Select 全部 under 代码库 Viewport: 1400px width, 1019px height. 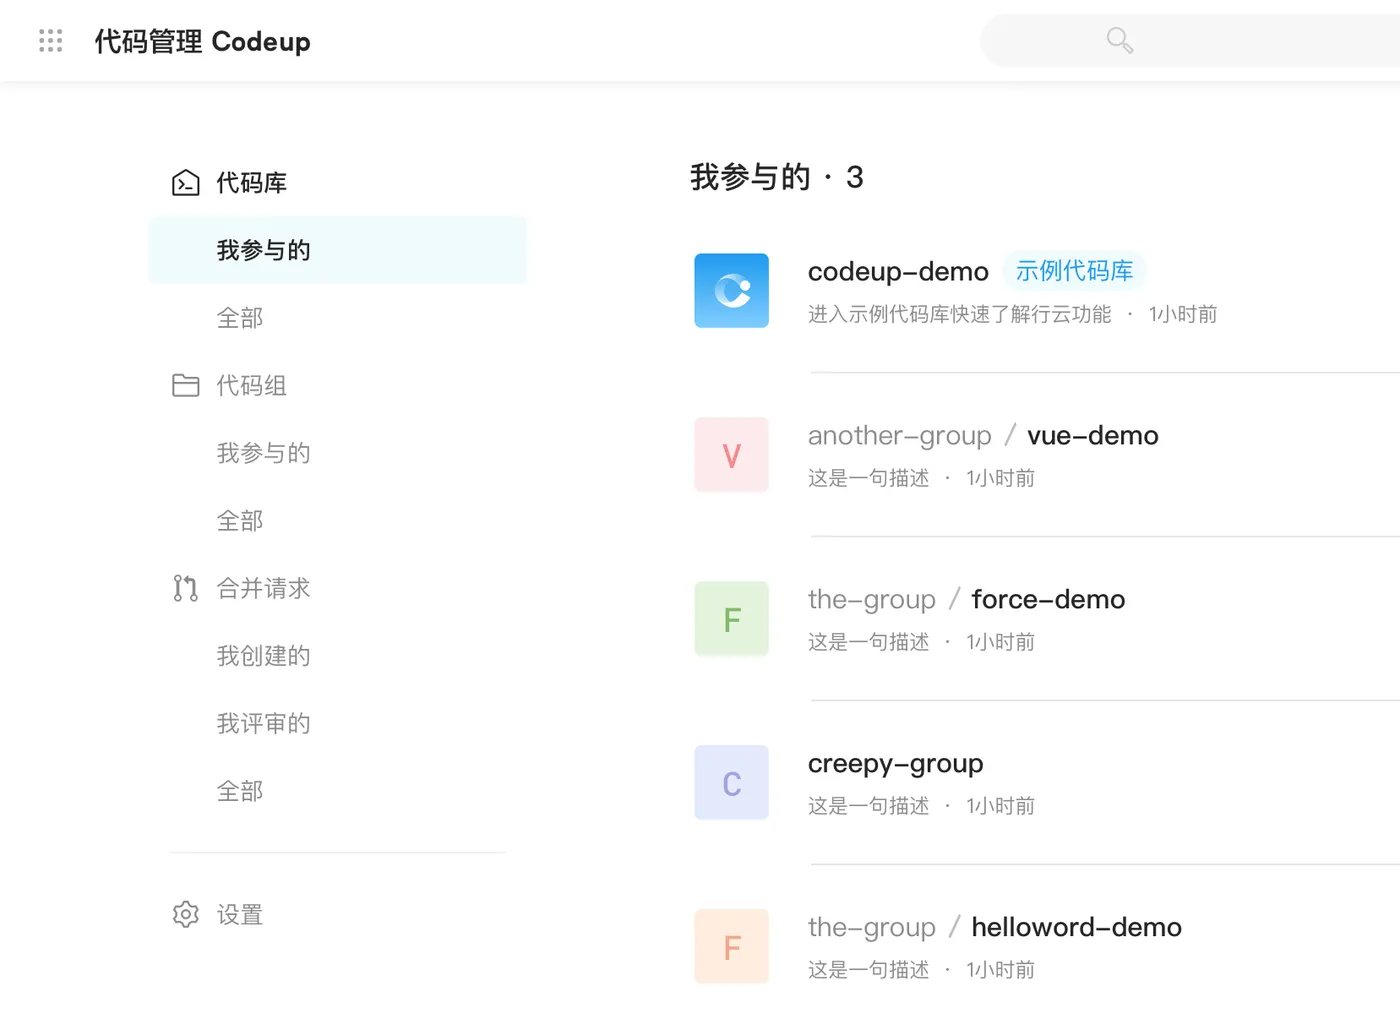click(x=240, y=318)
